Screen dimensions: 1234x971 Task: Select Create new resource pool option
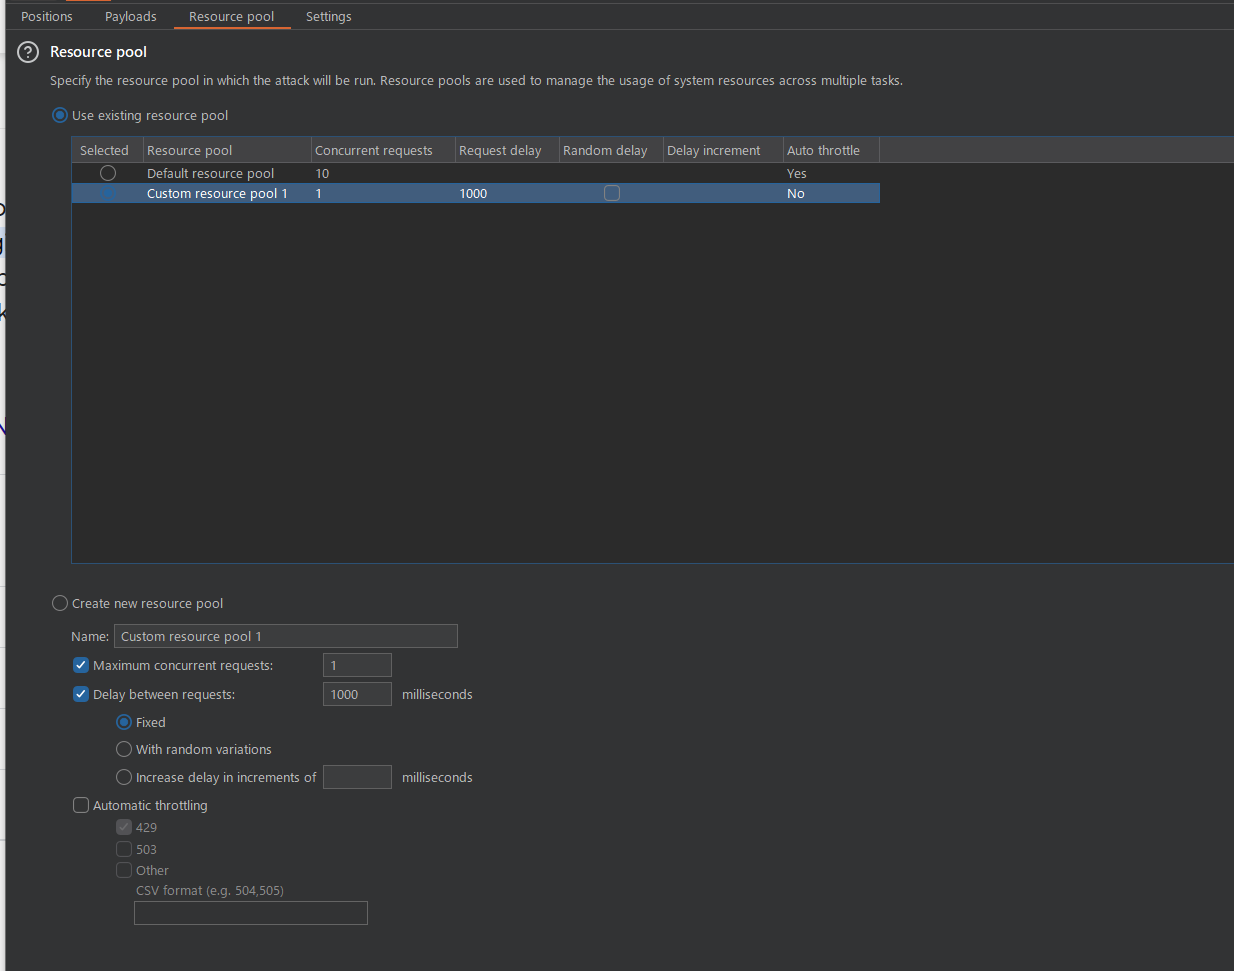[x=60, y=603]
